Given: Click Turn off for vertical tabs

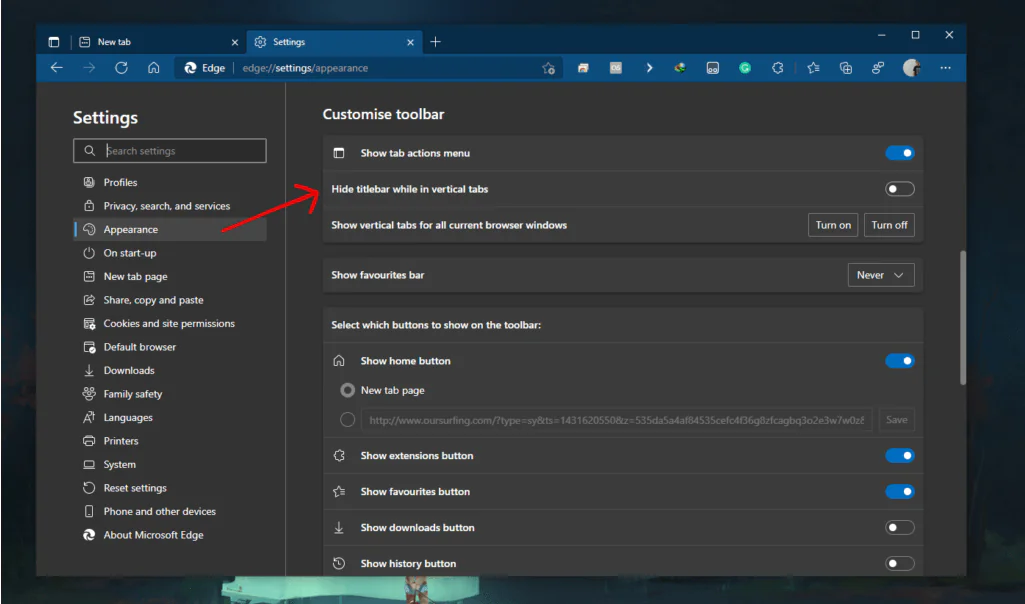Looking at the screenshot, I should click(889, 225).
